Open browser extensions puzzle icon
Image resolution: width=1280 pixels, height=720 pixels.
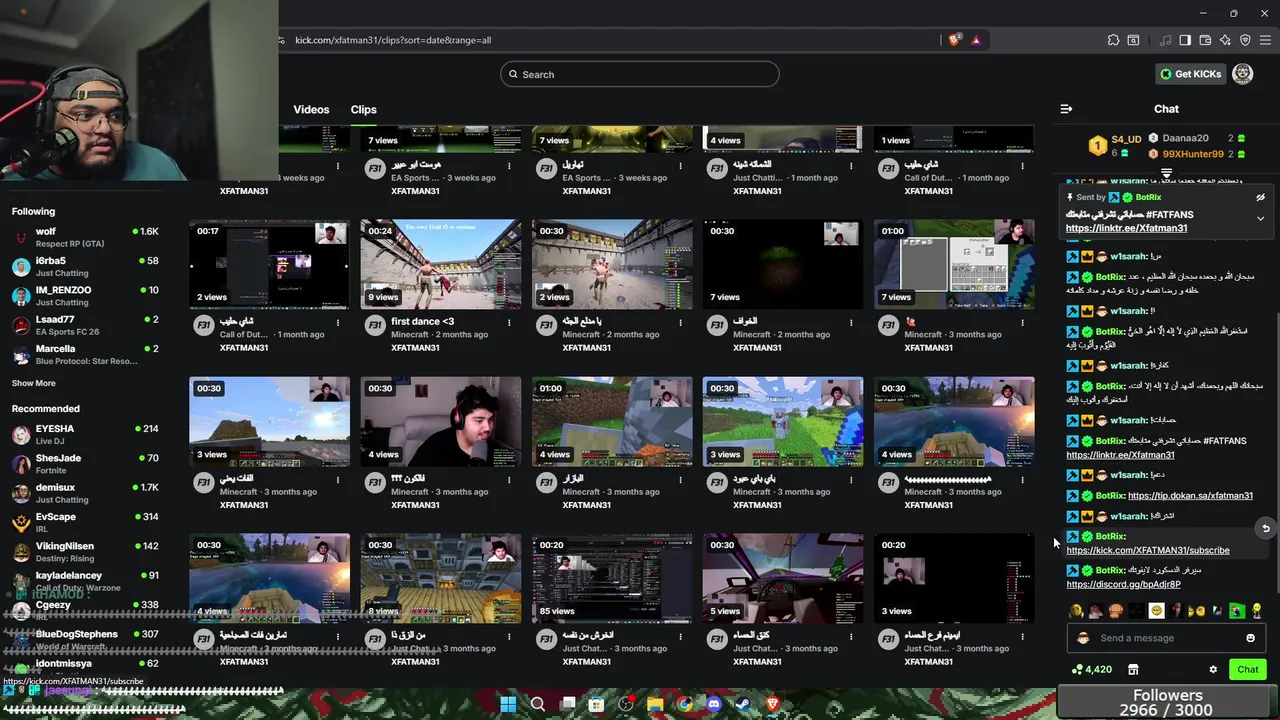1113,40
